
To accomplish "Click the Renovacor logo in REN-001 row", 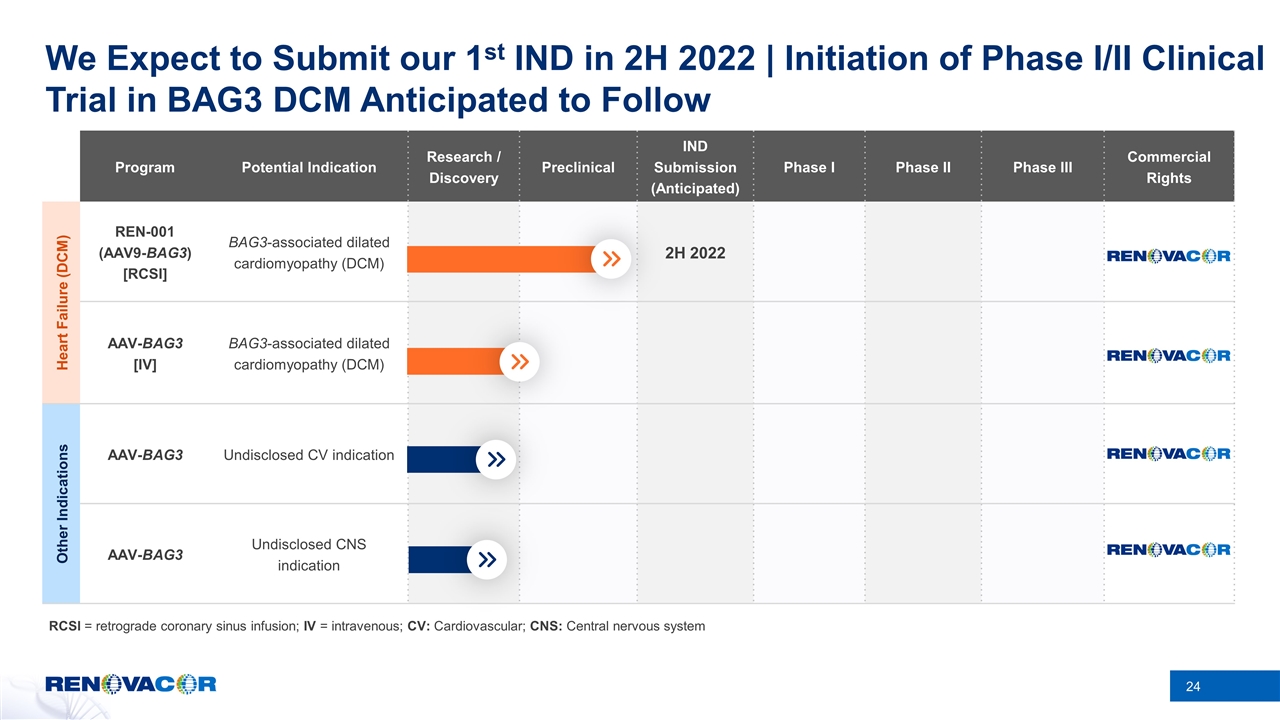I will point(1168,256).
